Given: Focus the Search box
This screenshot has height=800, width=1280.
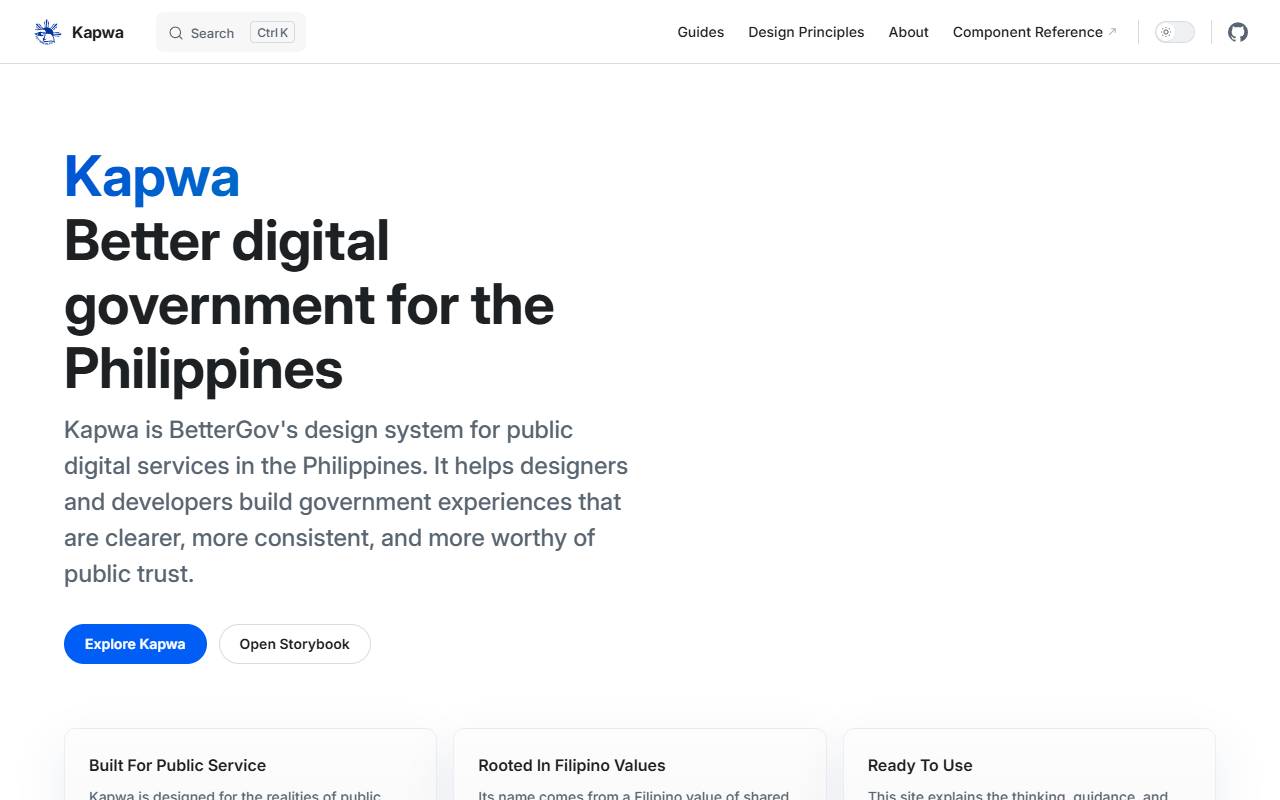Looking at the screenshot, I should coord(231,32).
